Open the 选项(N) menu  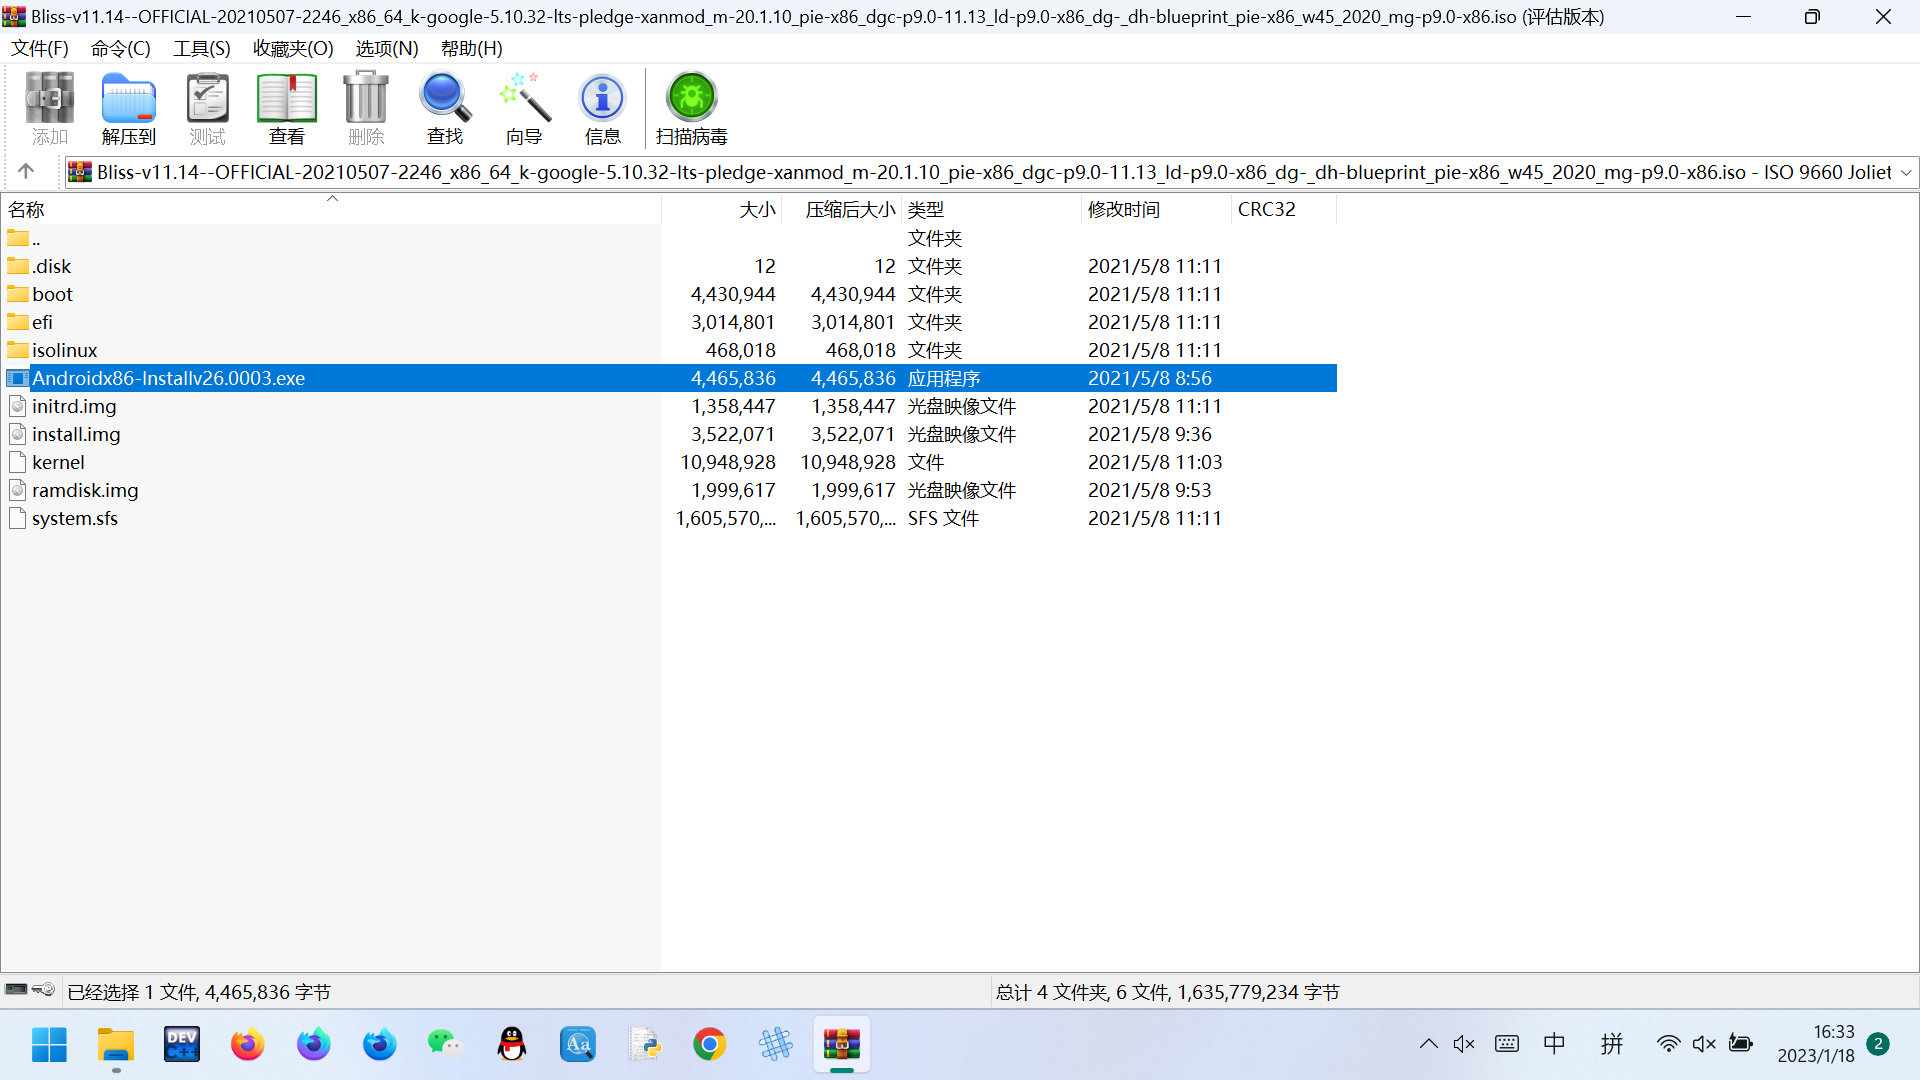[387, 48]
